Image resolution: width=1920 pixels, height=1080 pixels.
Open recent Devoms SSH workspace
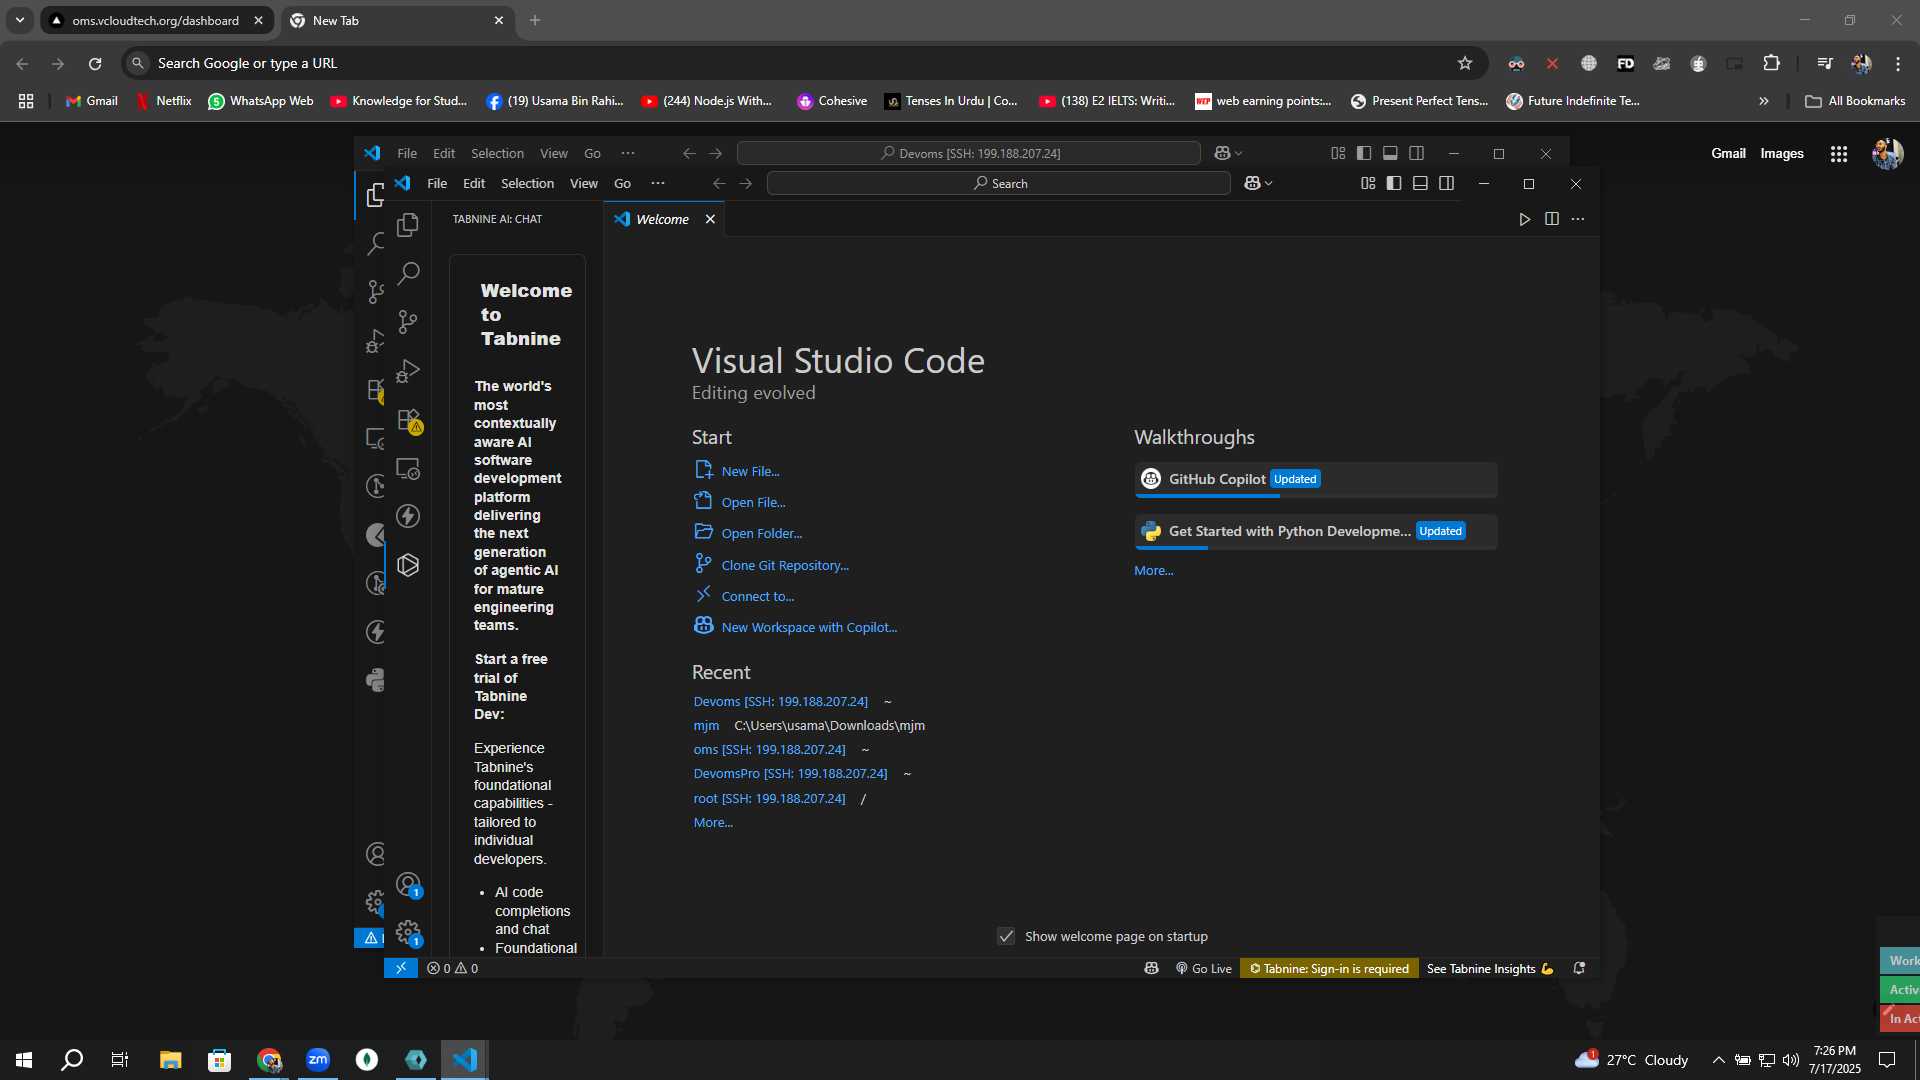pos(780,701)
